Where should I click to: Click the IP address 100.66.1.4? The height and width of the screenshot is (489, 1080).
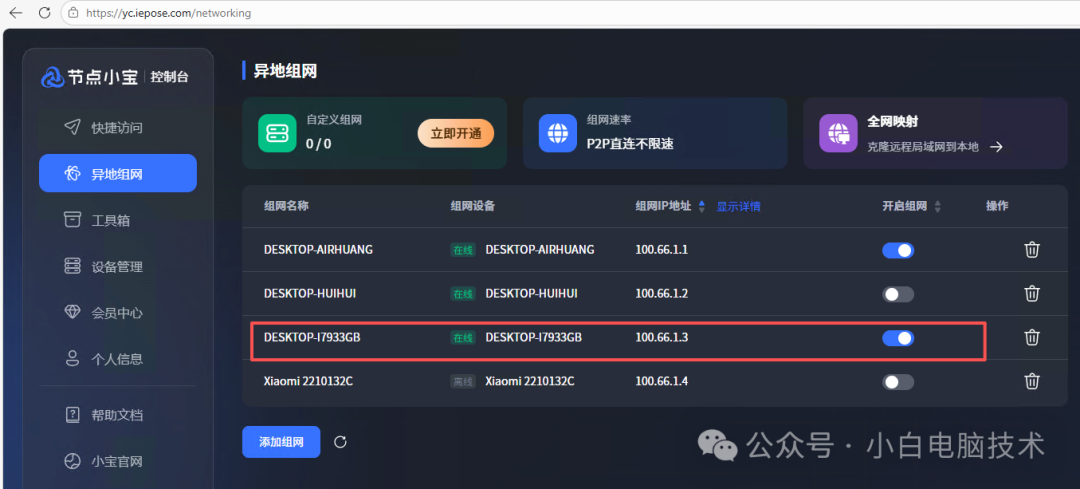pos(661,381)
